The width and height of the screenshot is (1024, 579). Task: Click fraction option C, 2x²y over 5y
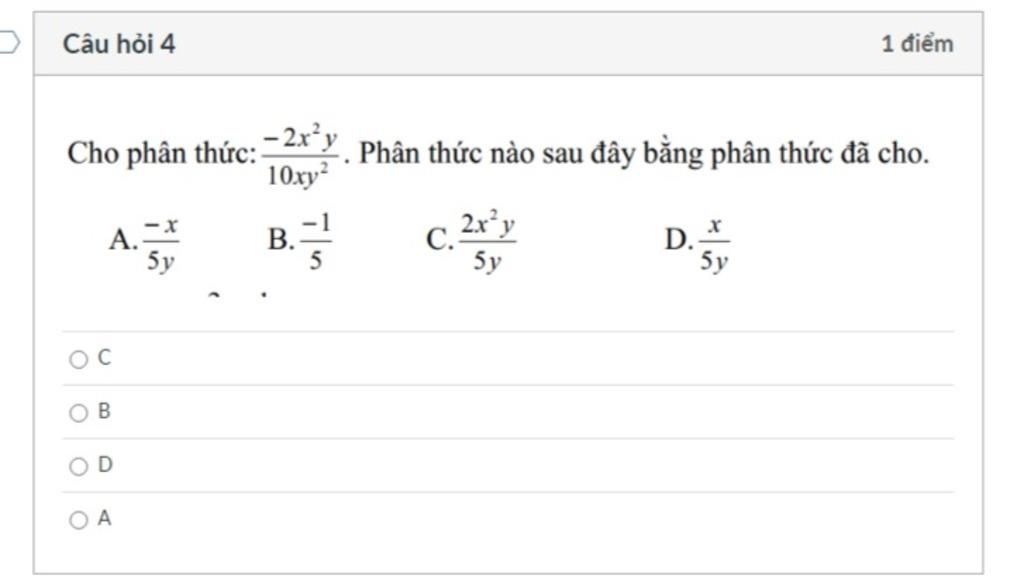tap(487, 241)
